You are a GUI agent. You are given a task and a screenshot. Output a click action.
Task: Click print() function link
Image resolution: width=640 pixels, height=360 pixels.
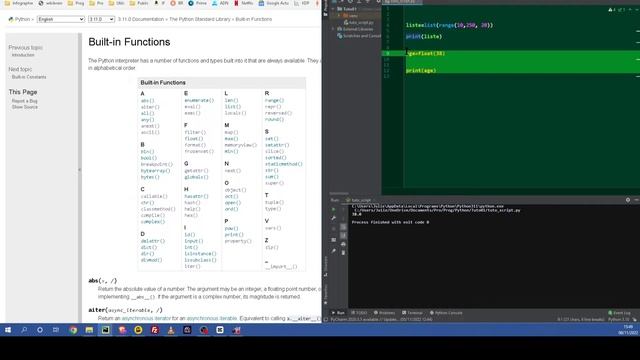[234, 235]
